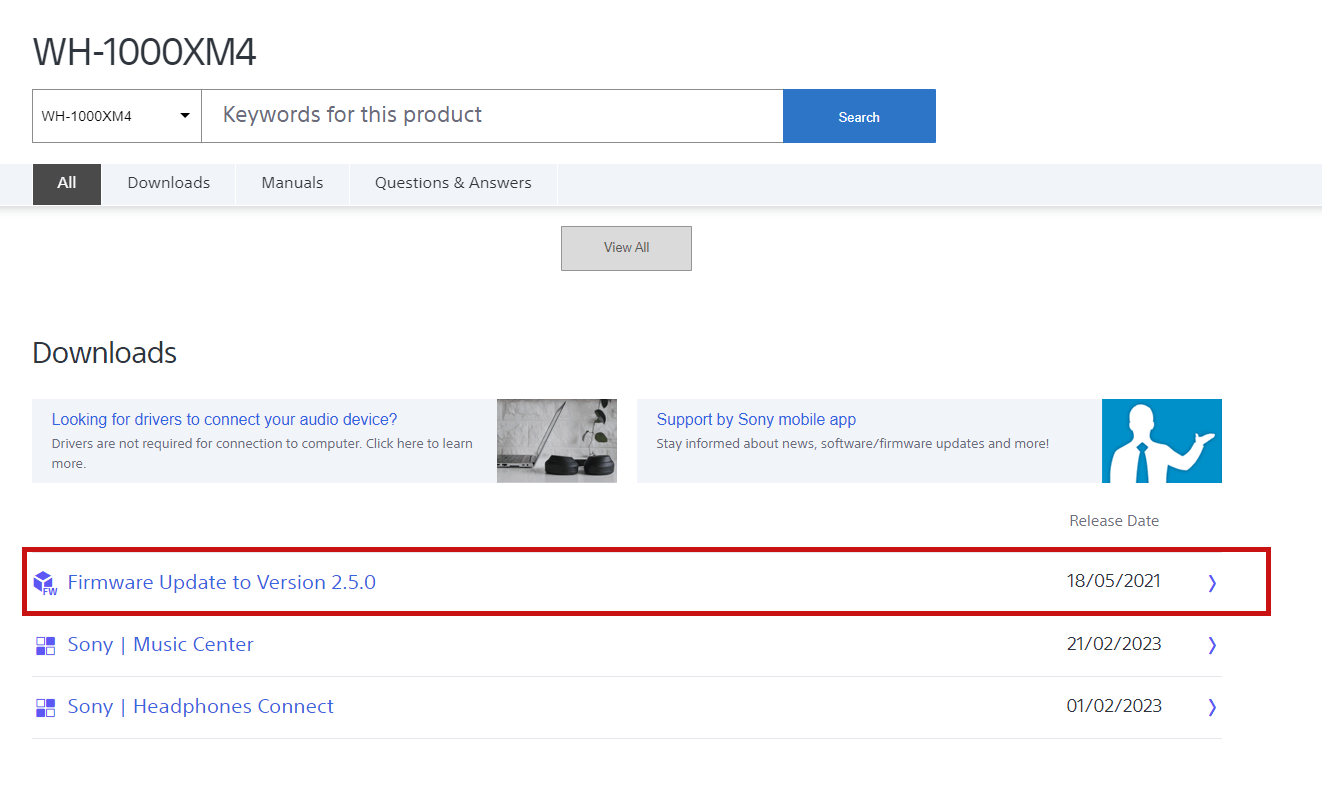
Task: Expand the Headphones Connect row chevron
Action: click(x=1212, y=708)
